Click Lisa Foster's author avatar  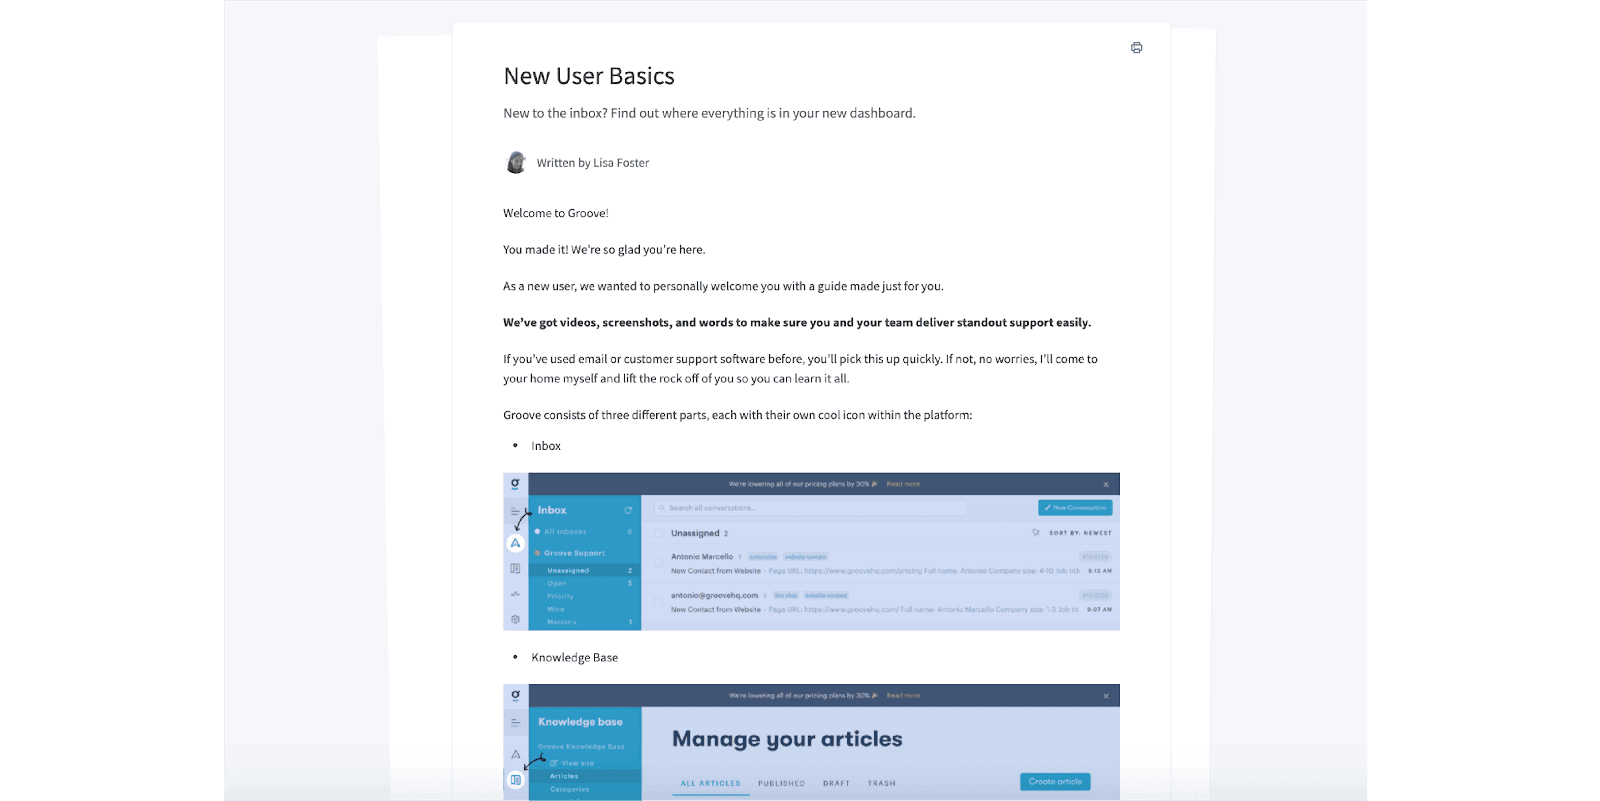pos(516,162)
